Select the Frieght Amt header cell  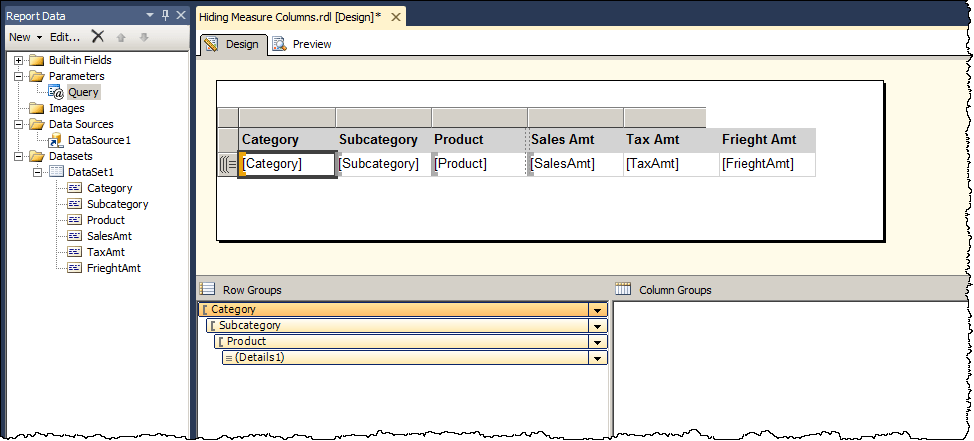[768, 140]
